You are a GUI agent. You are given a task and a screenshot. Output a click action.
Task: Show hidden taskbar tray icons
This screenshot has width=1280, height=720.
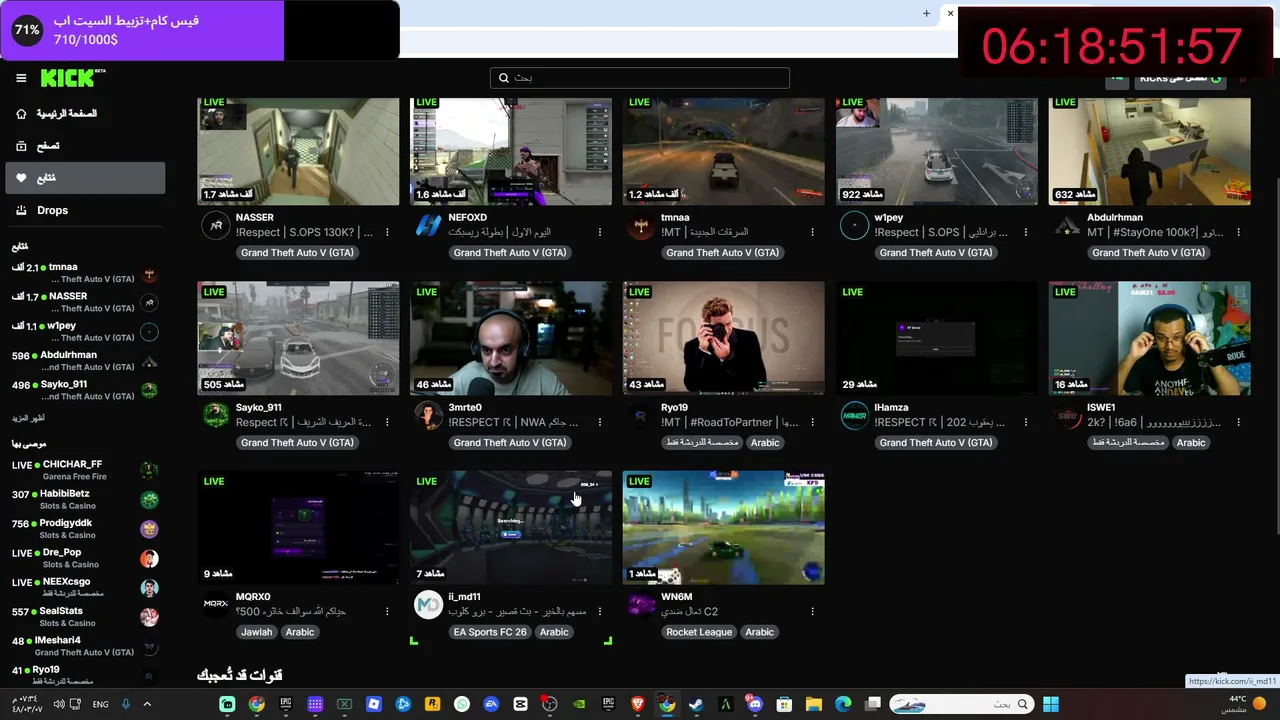coord(147,704)
